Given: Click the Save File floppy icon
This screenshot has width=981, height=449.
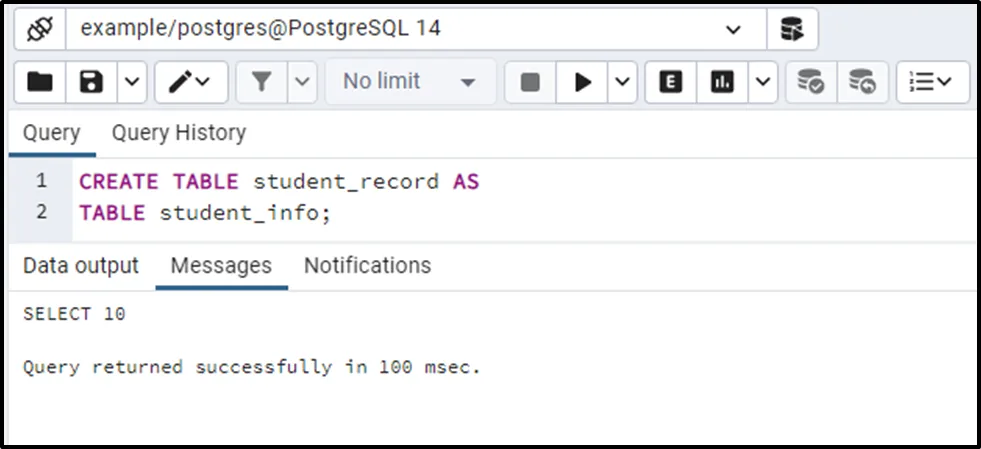Looking at the screenshot, I should click(92, 82).
